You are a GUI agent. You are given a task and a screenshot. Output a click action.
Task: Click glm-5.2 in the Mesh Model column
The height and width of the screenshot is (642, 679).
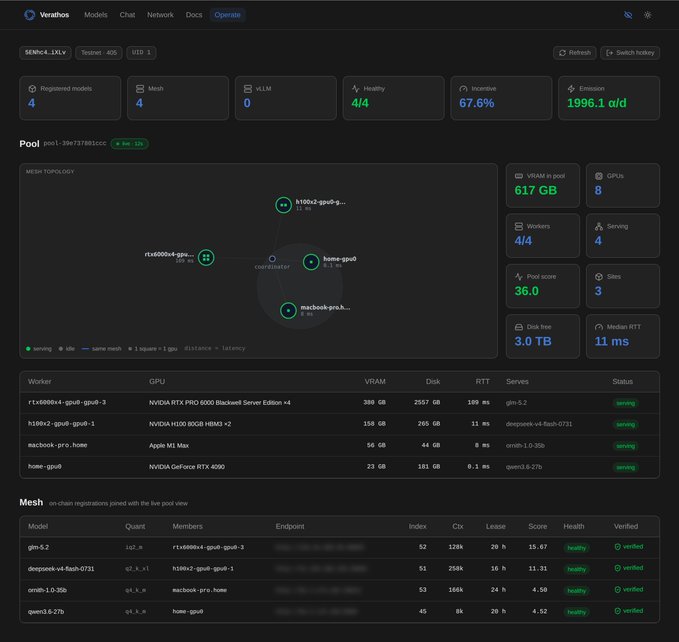point(38,547)
